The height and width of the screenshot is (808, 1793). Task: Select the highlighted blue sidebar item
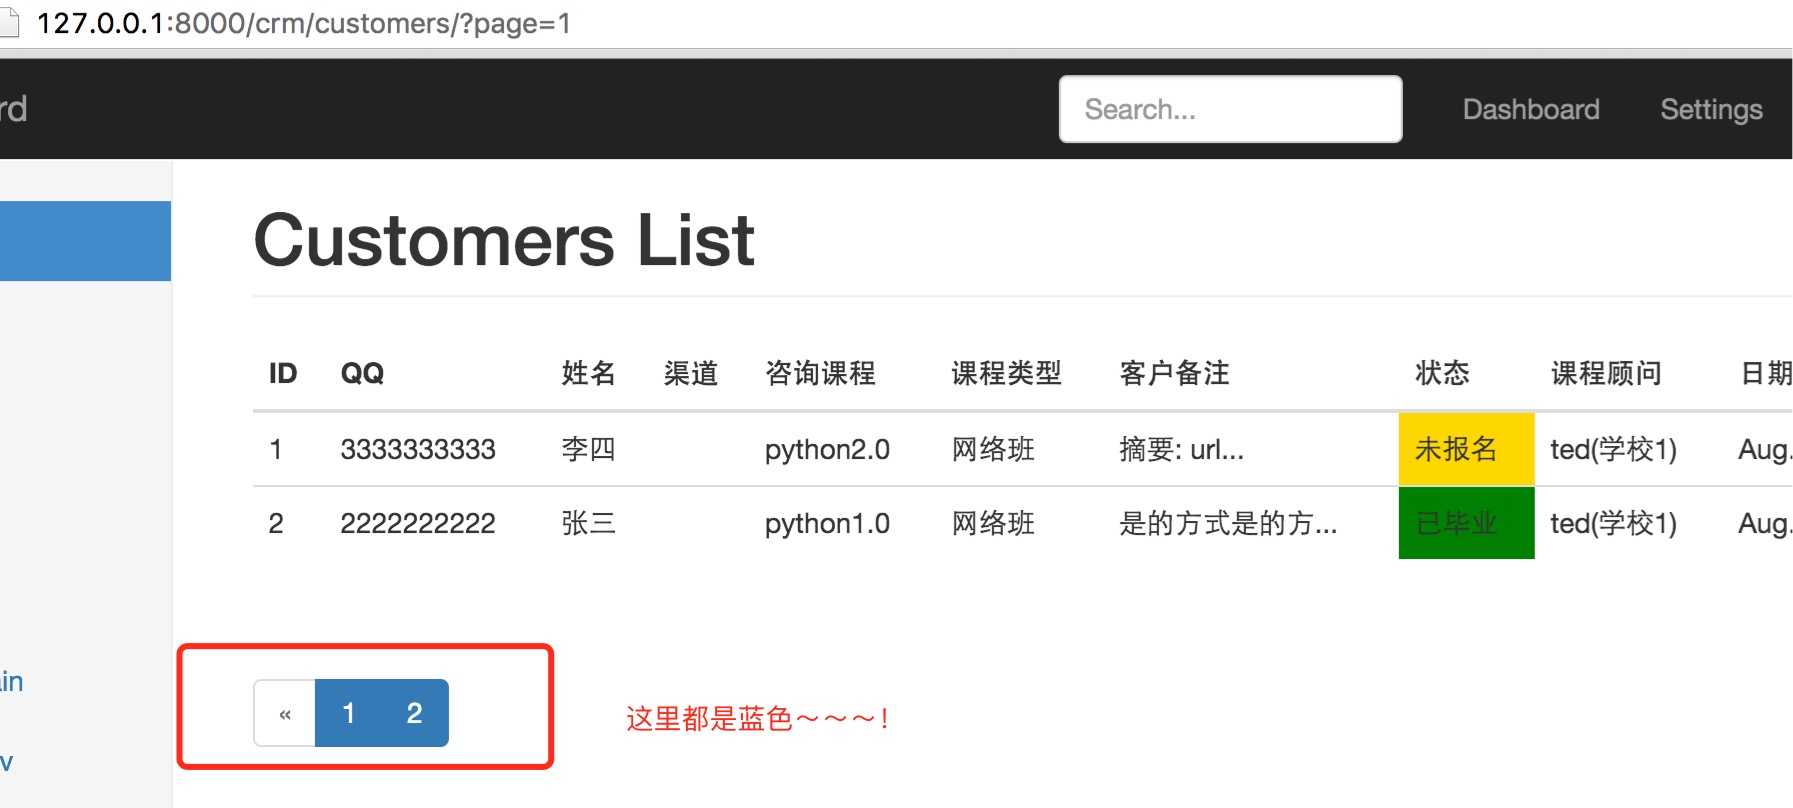85,241
